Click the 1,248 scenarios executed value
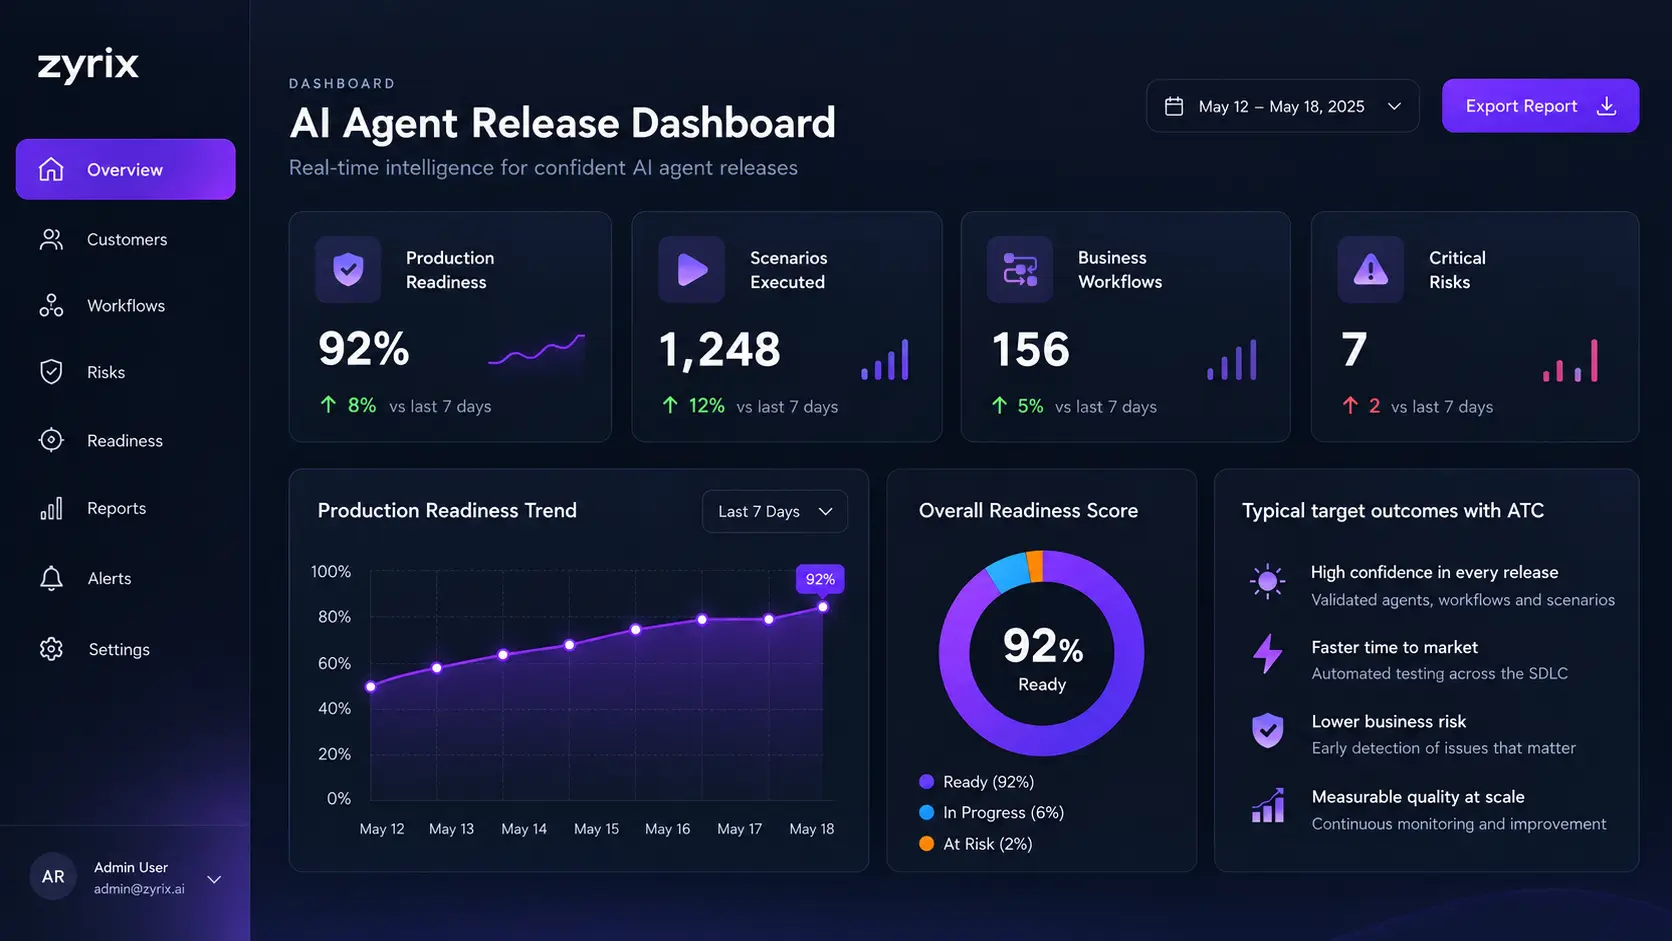Image resolution: width=1672 pixels, height=941 pixels. point(720,350)
